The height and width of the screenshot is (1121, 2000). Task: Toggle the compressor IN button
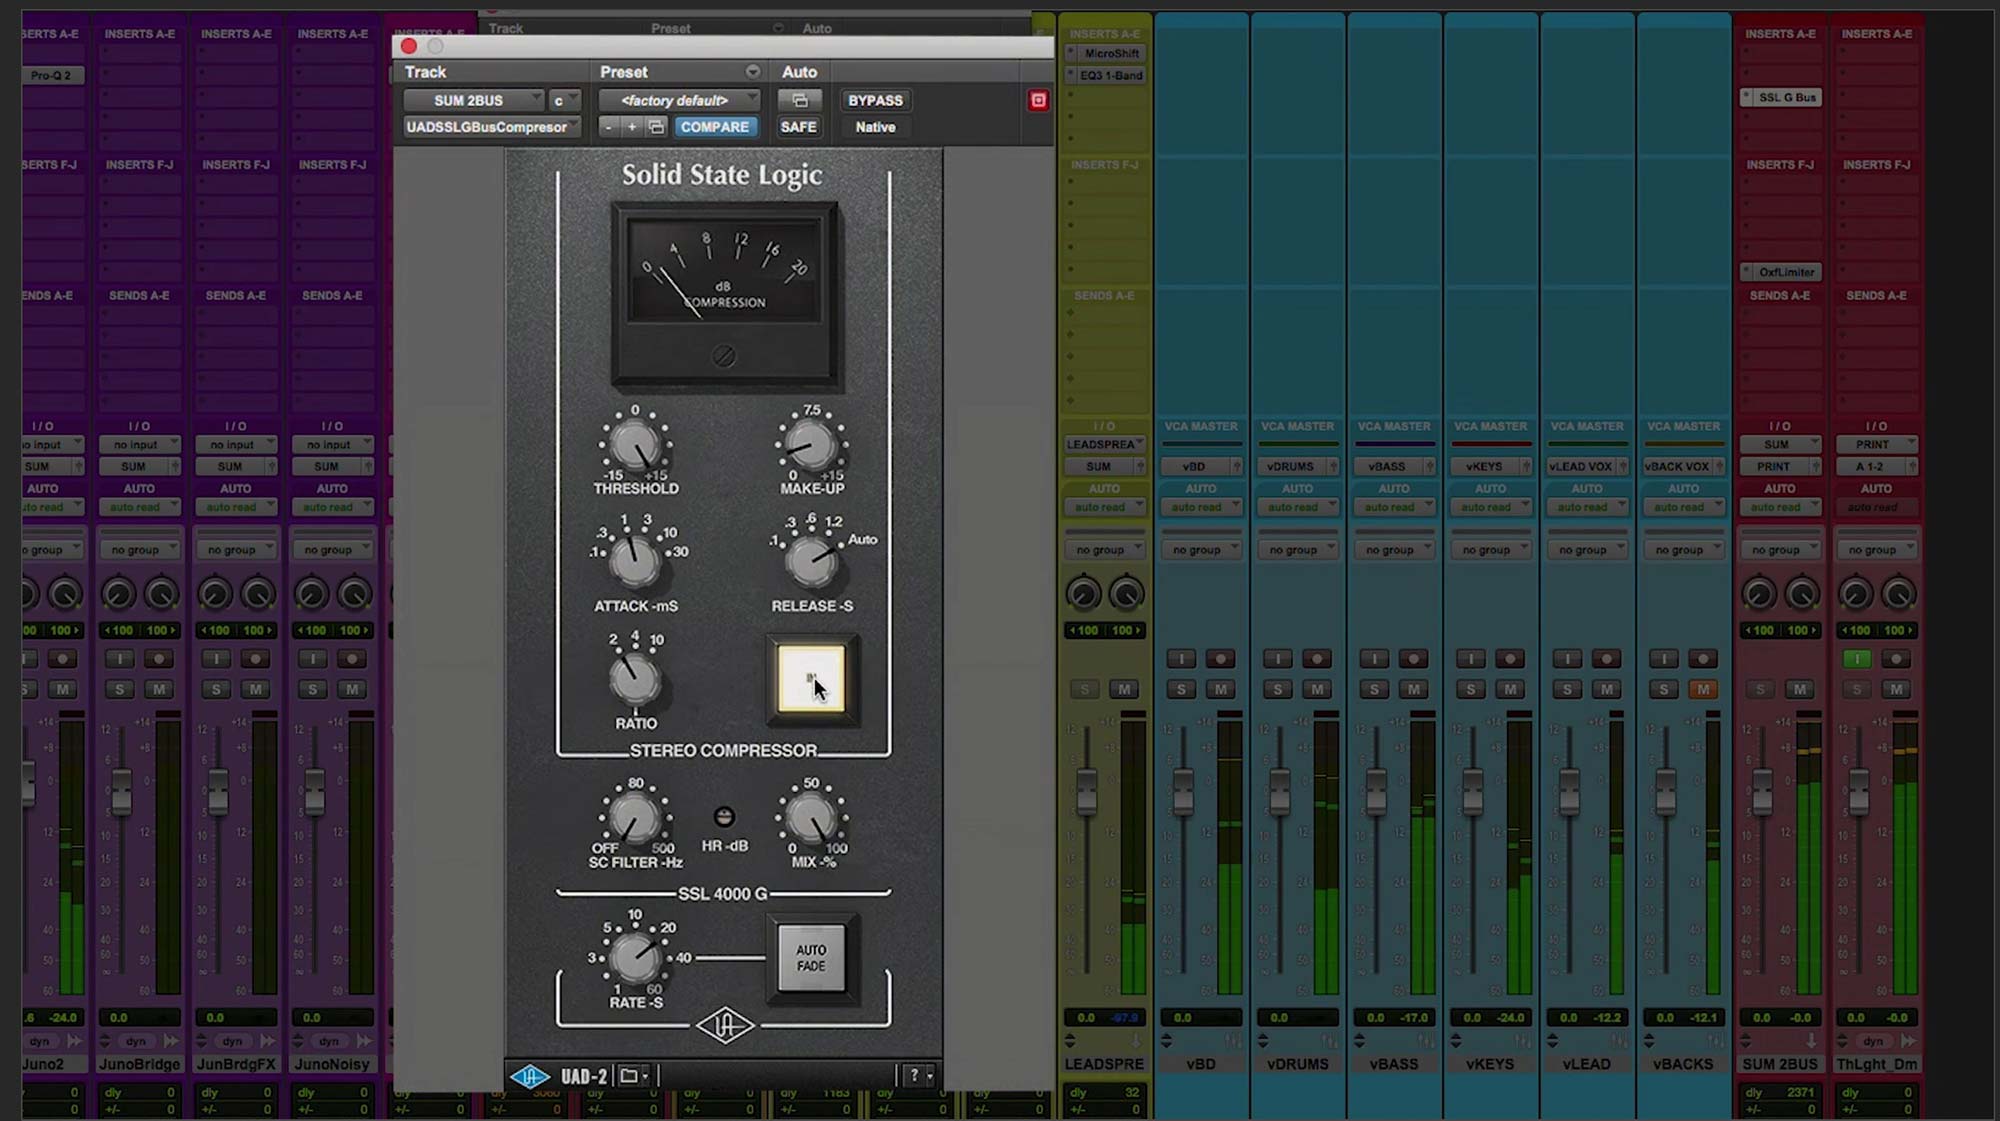pos(811,679)
